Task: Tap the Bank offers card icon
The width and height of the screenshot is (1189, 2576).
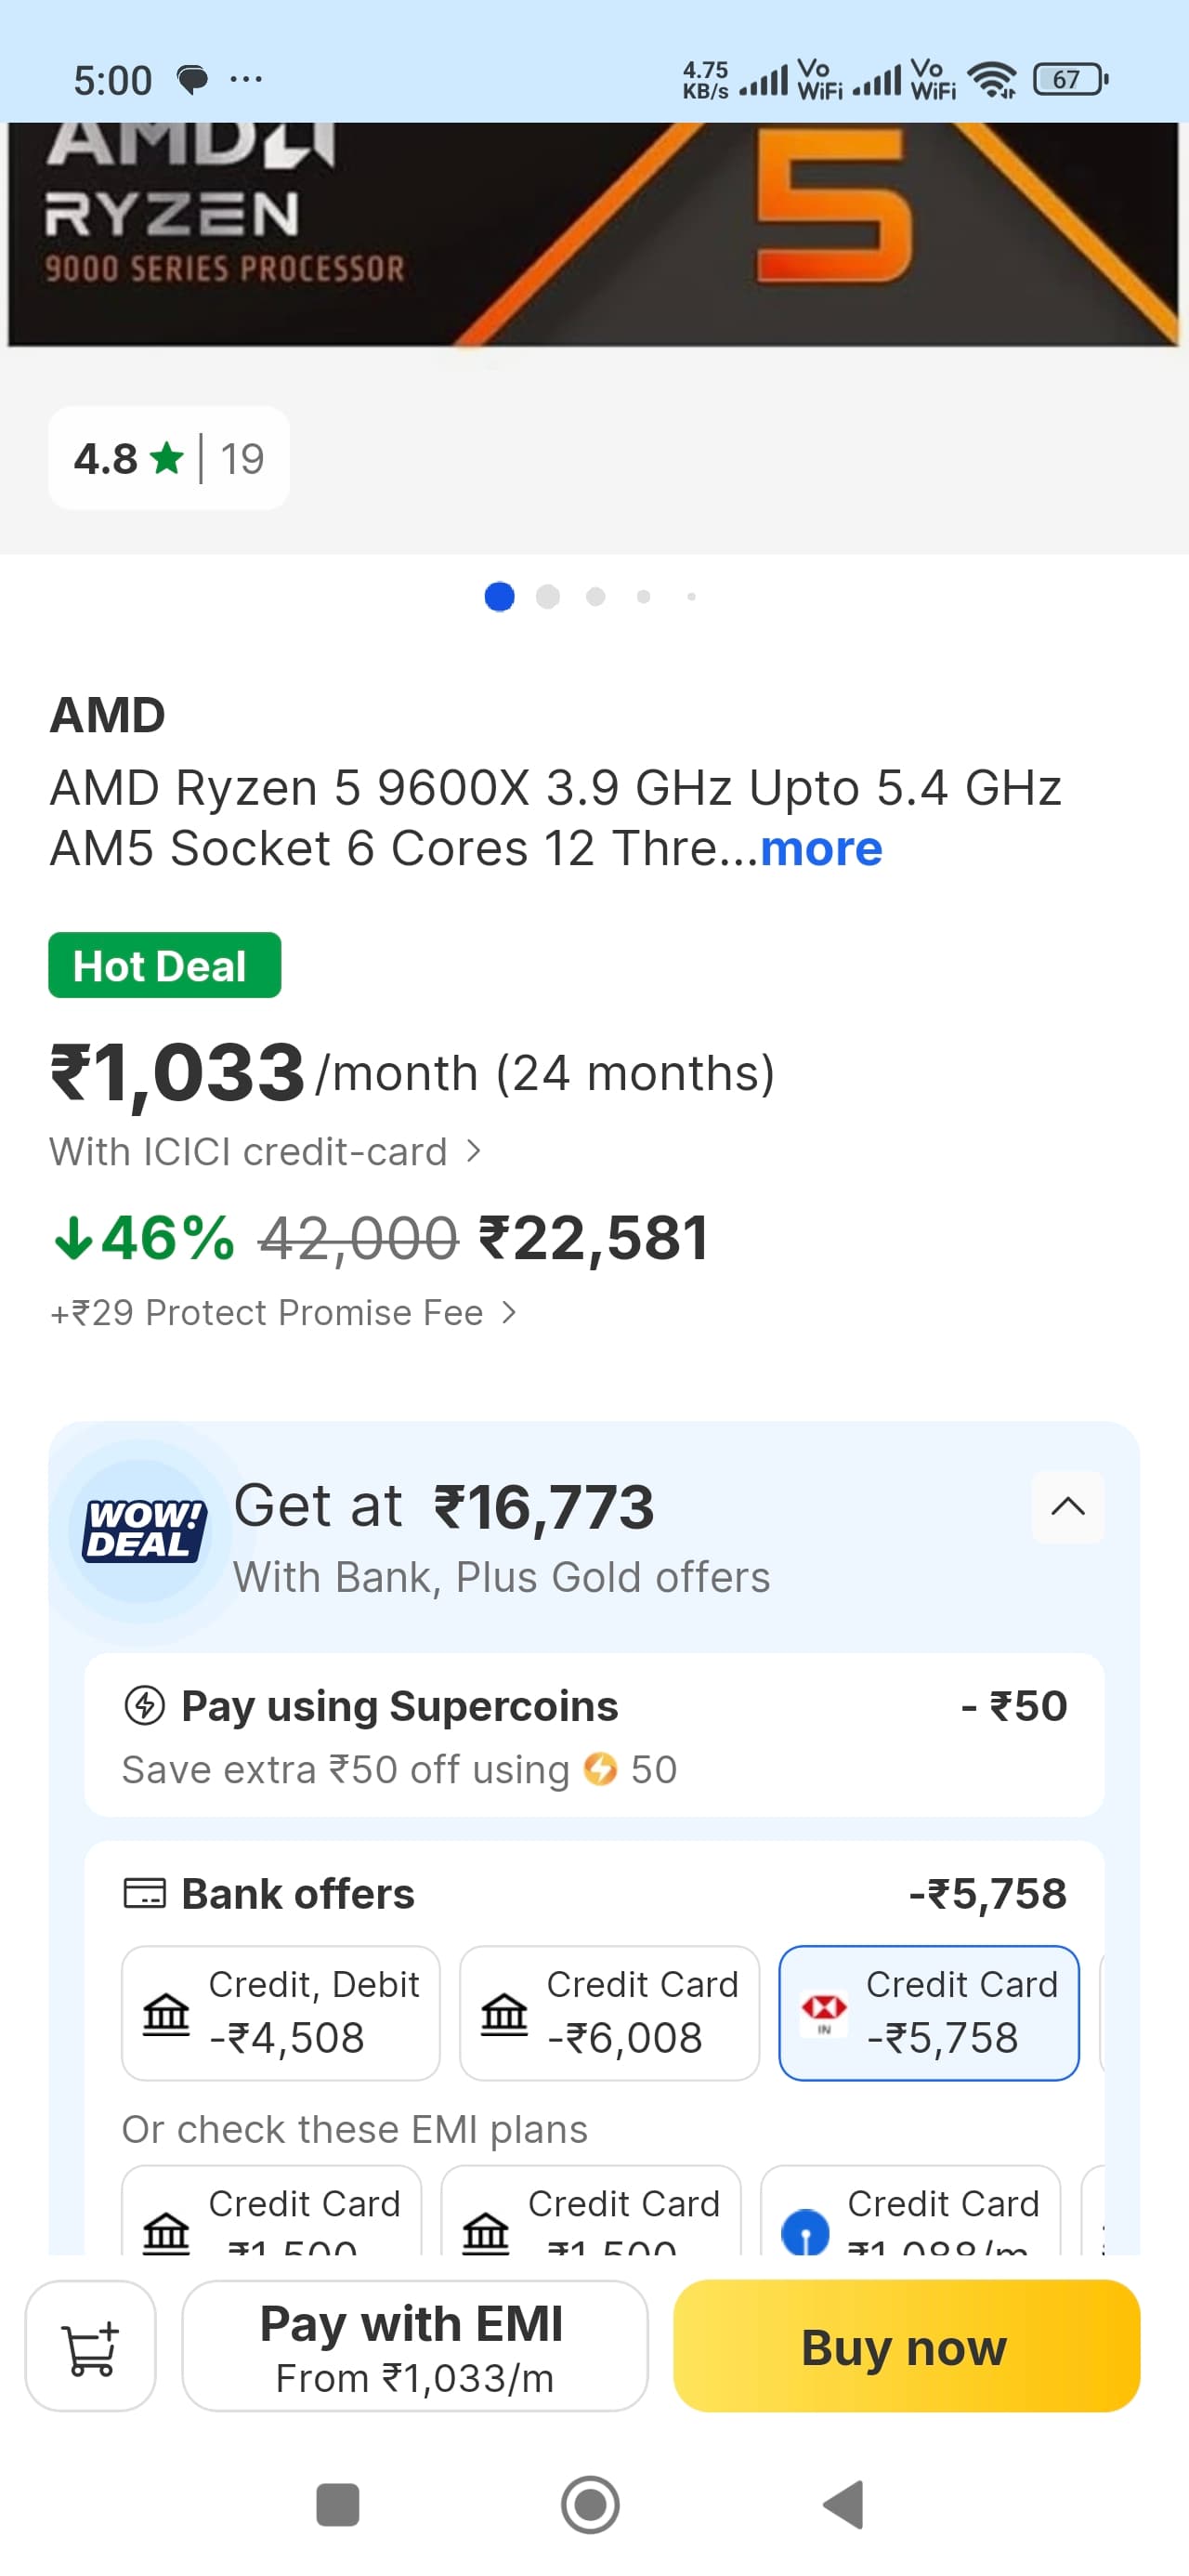Action: coord(144,1893)
